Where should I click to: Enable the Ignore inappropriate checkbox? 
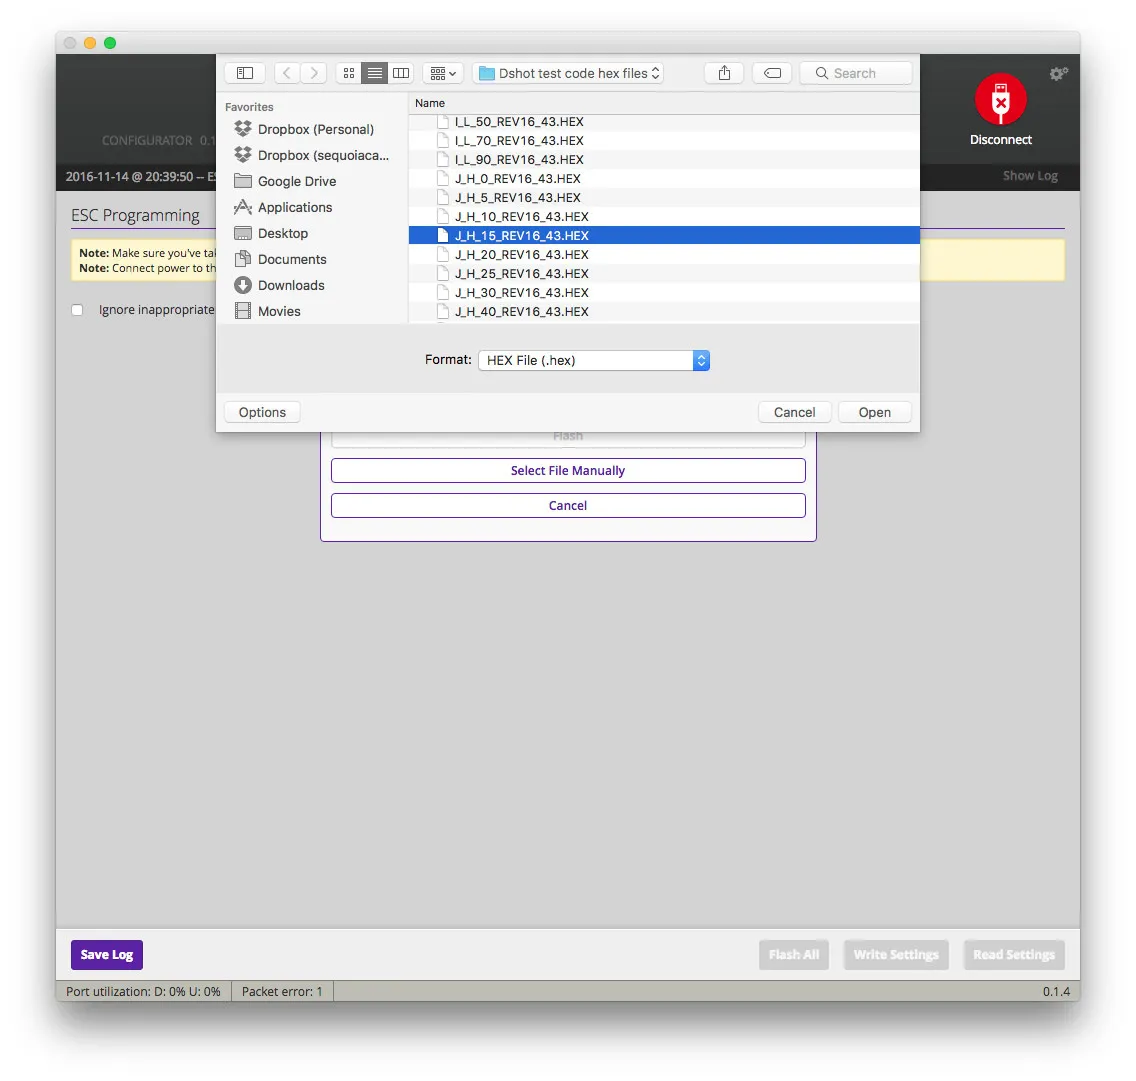pos(77,310)
